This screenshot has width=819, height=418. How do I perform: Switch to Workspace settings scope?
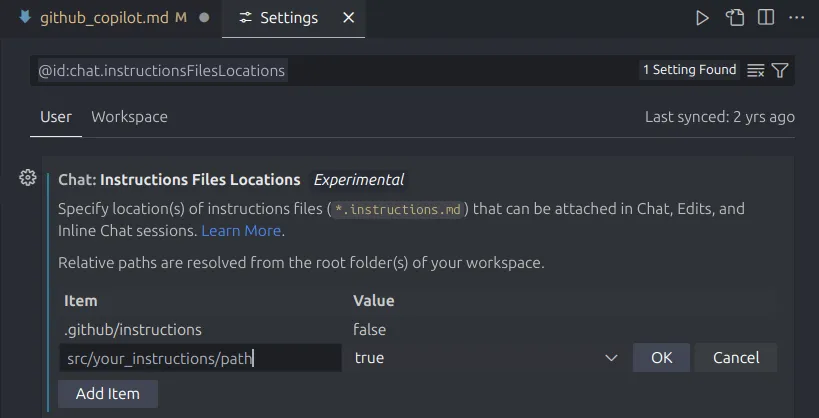[x=130, y=117]
